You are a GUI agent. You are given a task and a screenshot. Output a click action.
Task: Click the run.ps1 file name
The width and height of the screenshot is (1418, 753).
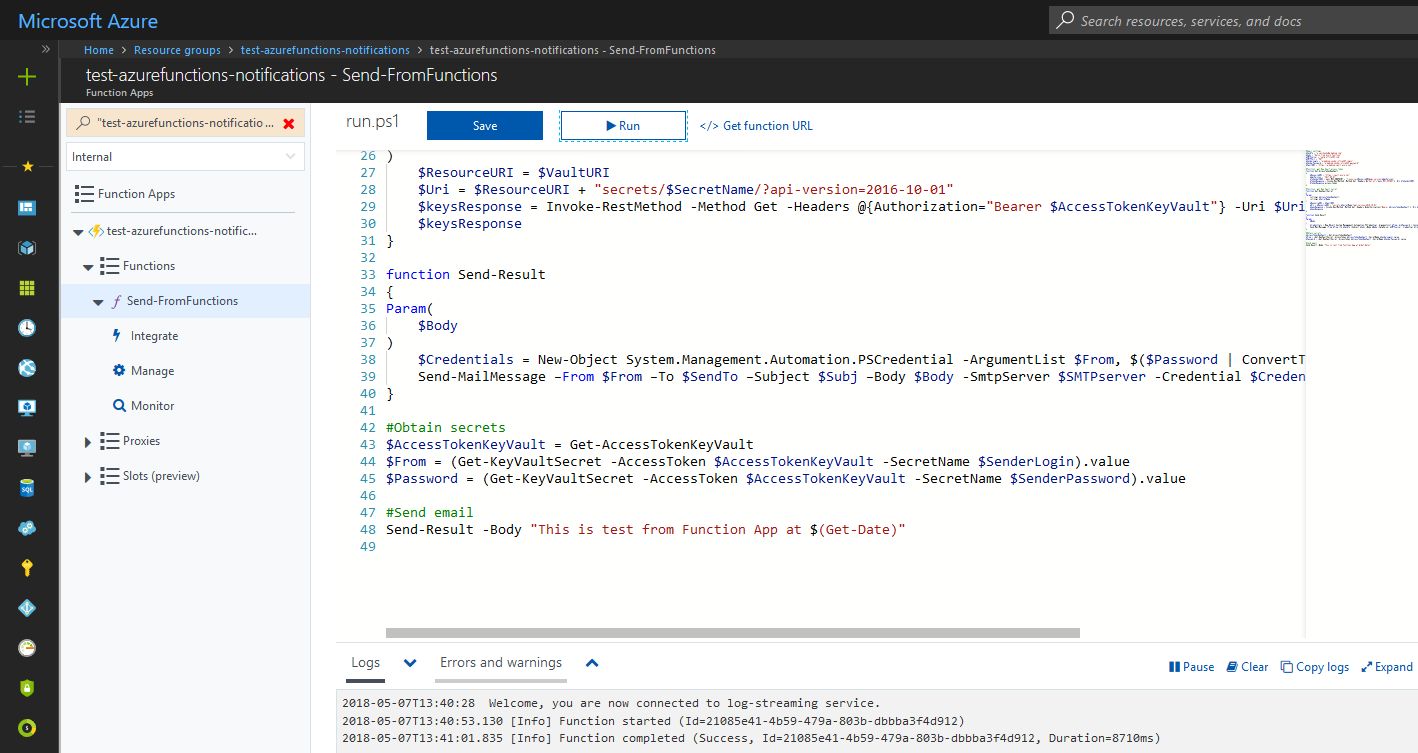tap(372, 122)
